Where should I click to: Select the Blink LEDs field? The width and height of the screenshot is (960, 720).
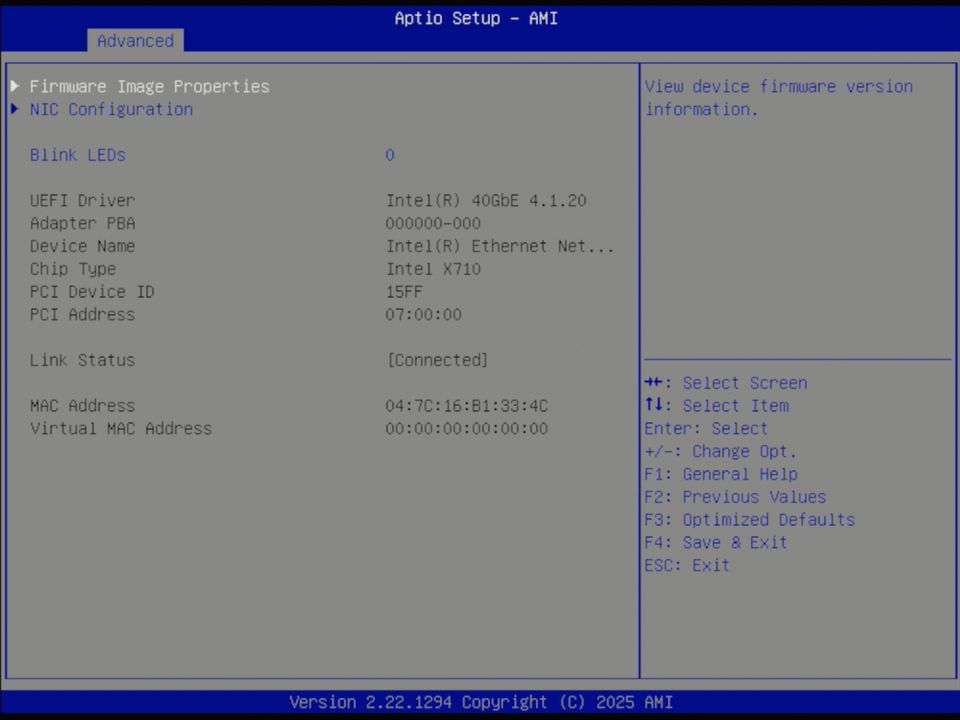pos(78,155)
